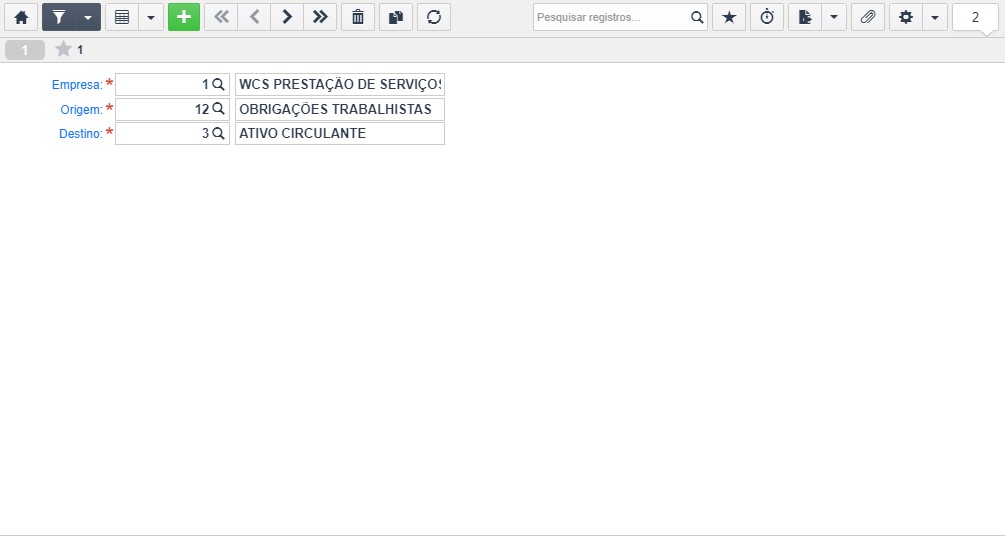Delete record with trash icon
The height and width of the screenshot is (543, 1005).
[x=358, y=17]
